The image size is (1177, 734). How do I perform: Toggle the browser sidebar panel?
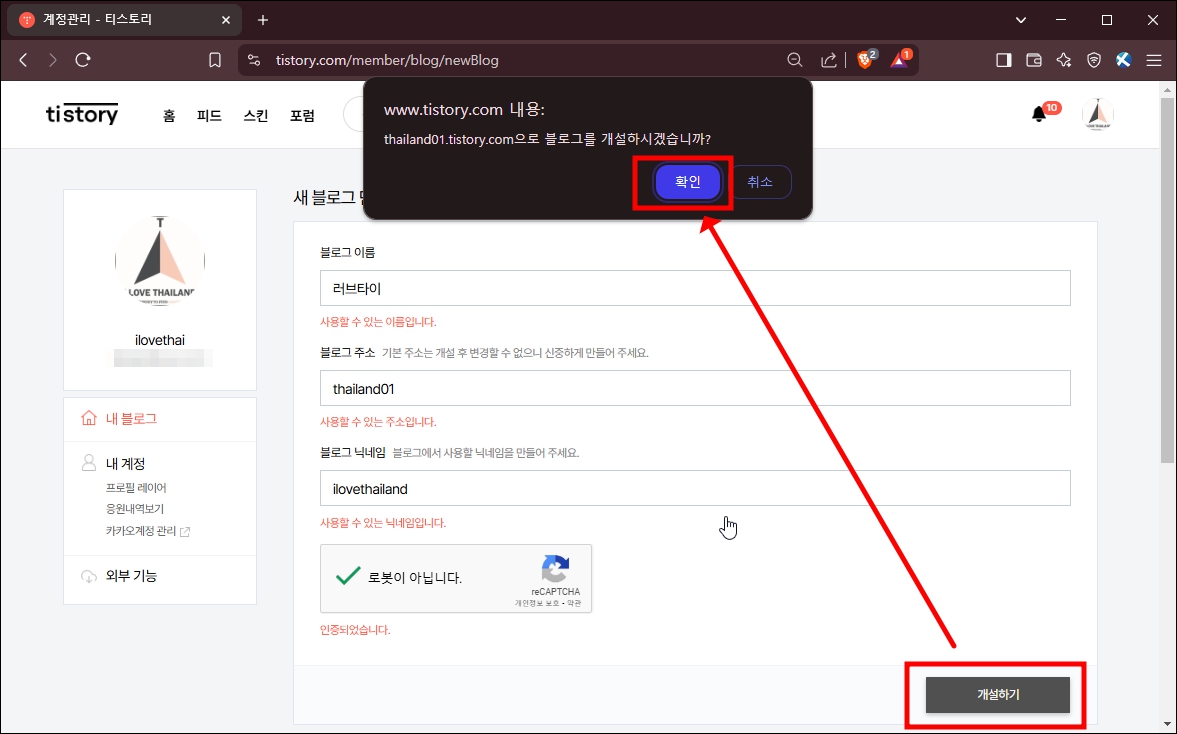1002,59
